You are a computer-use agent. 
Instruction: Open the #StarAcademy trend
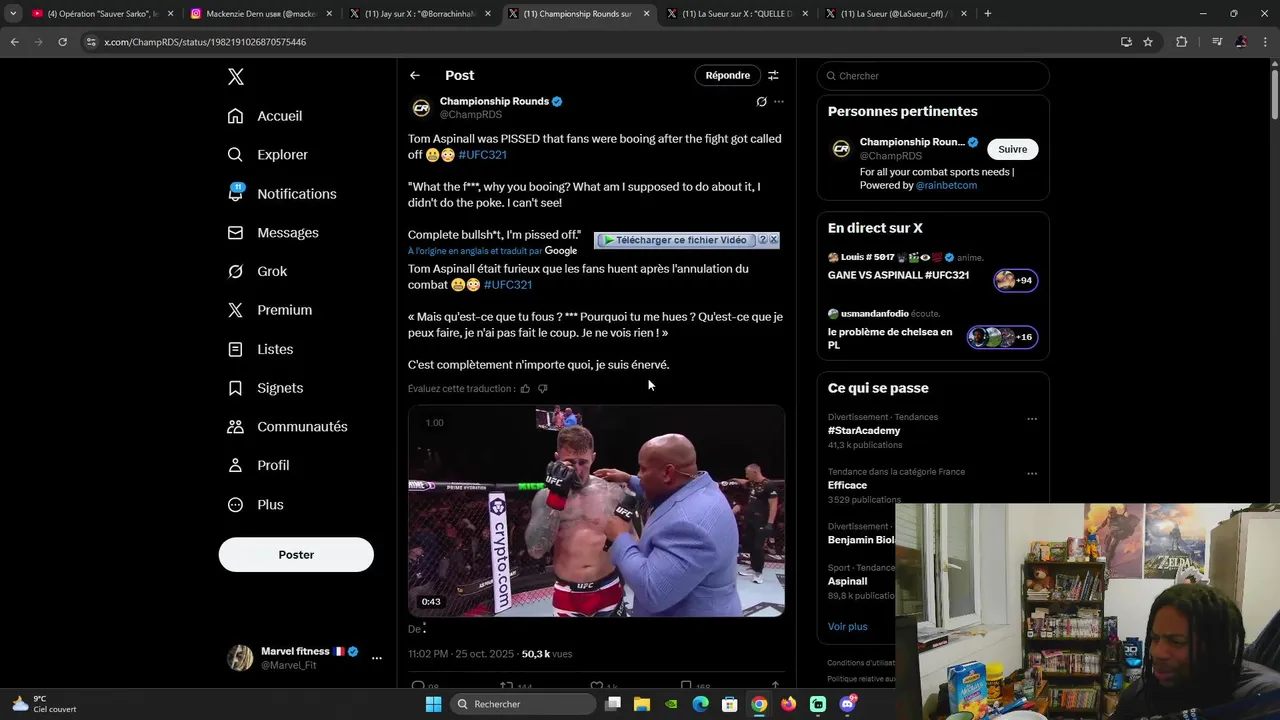coord(864,431)
